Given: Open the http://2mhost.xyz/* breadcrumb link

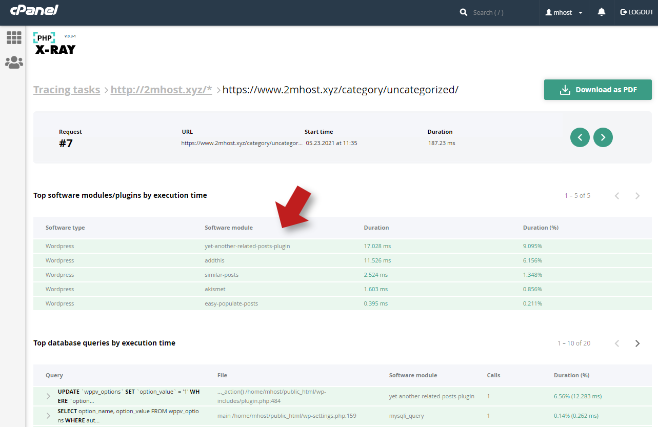Looking at the screenshot, I should tap(161, 89).
